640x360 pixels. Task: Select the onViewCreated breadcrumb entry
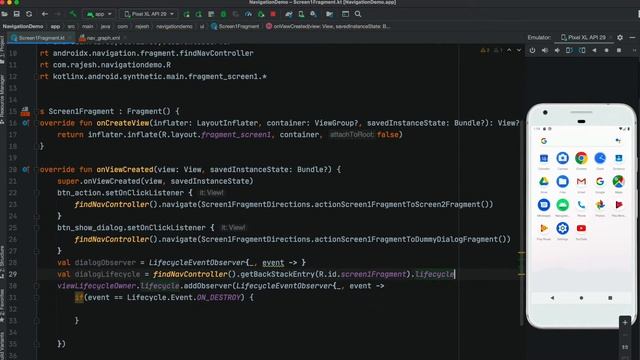[328, 26]
